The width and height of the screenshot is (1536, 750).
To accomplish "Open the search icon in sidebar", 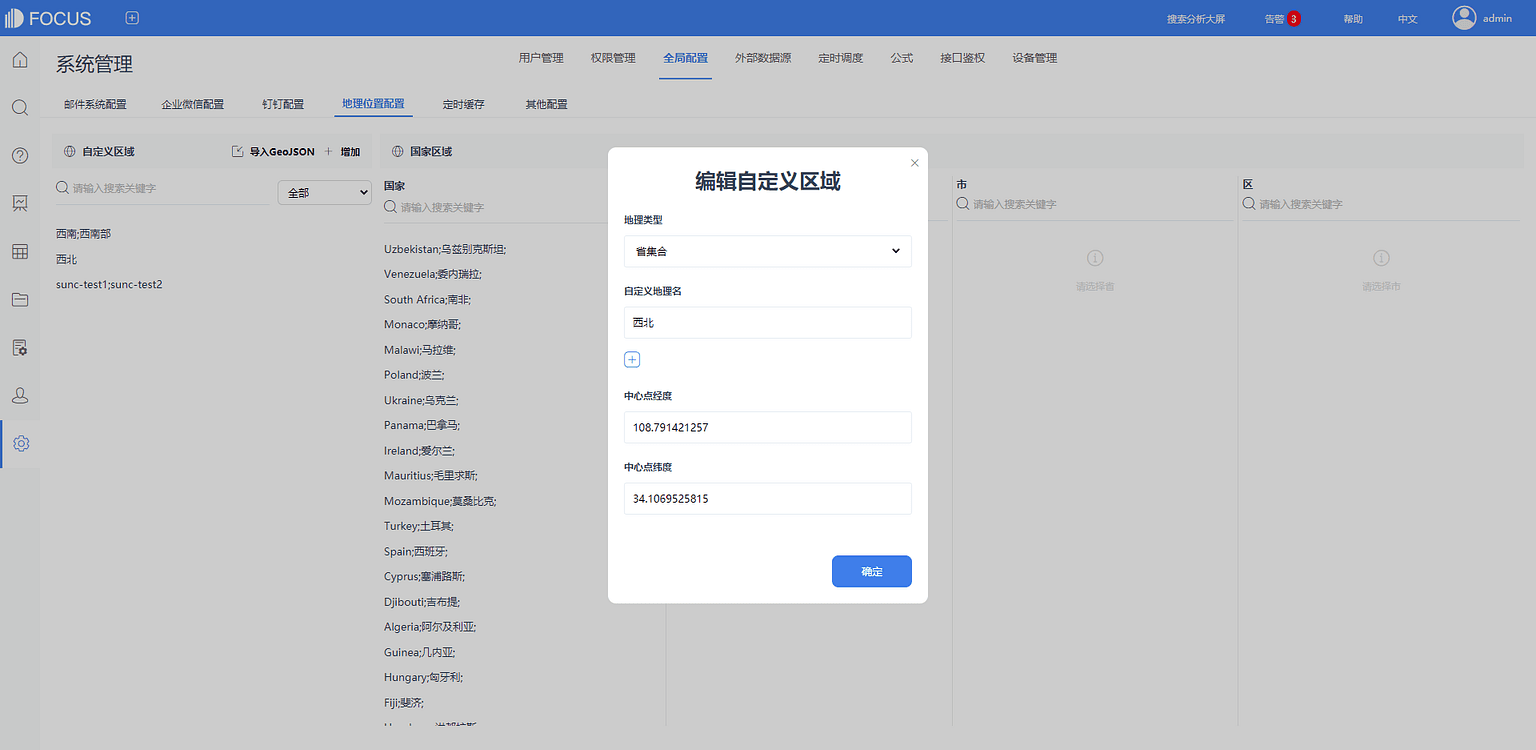I will point(20,107).
